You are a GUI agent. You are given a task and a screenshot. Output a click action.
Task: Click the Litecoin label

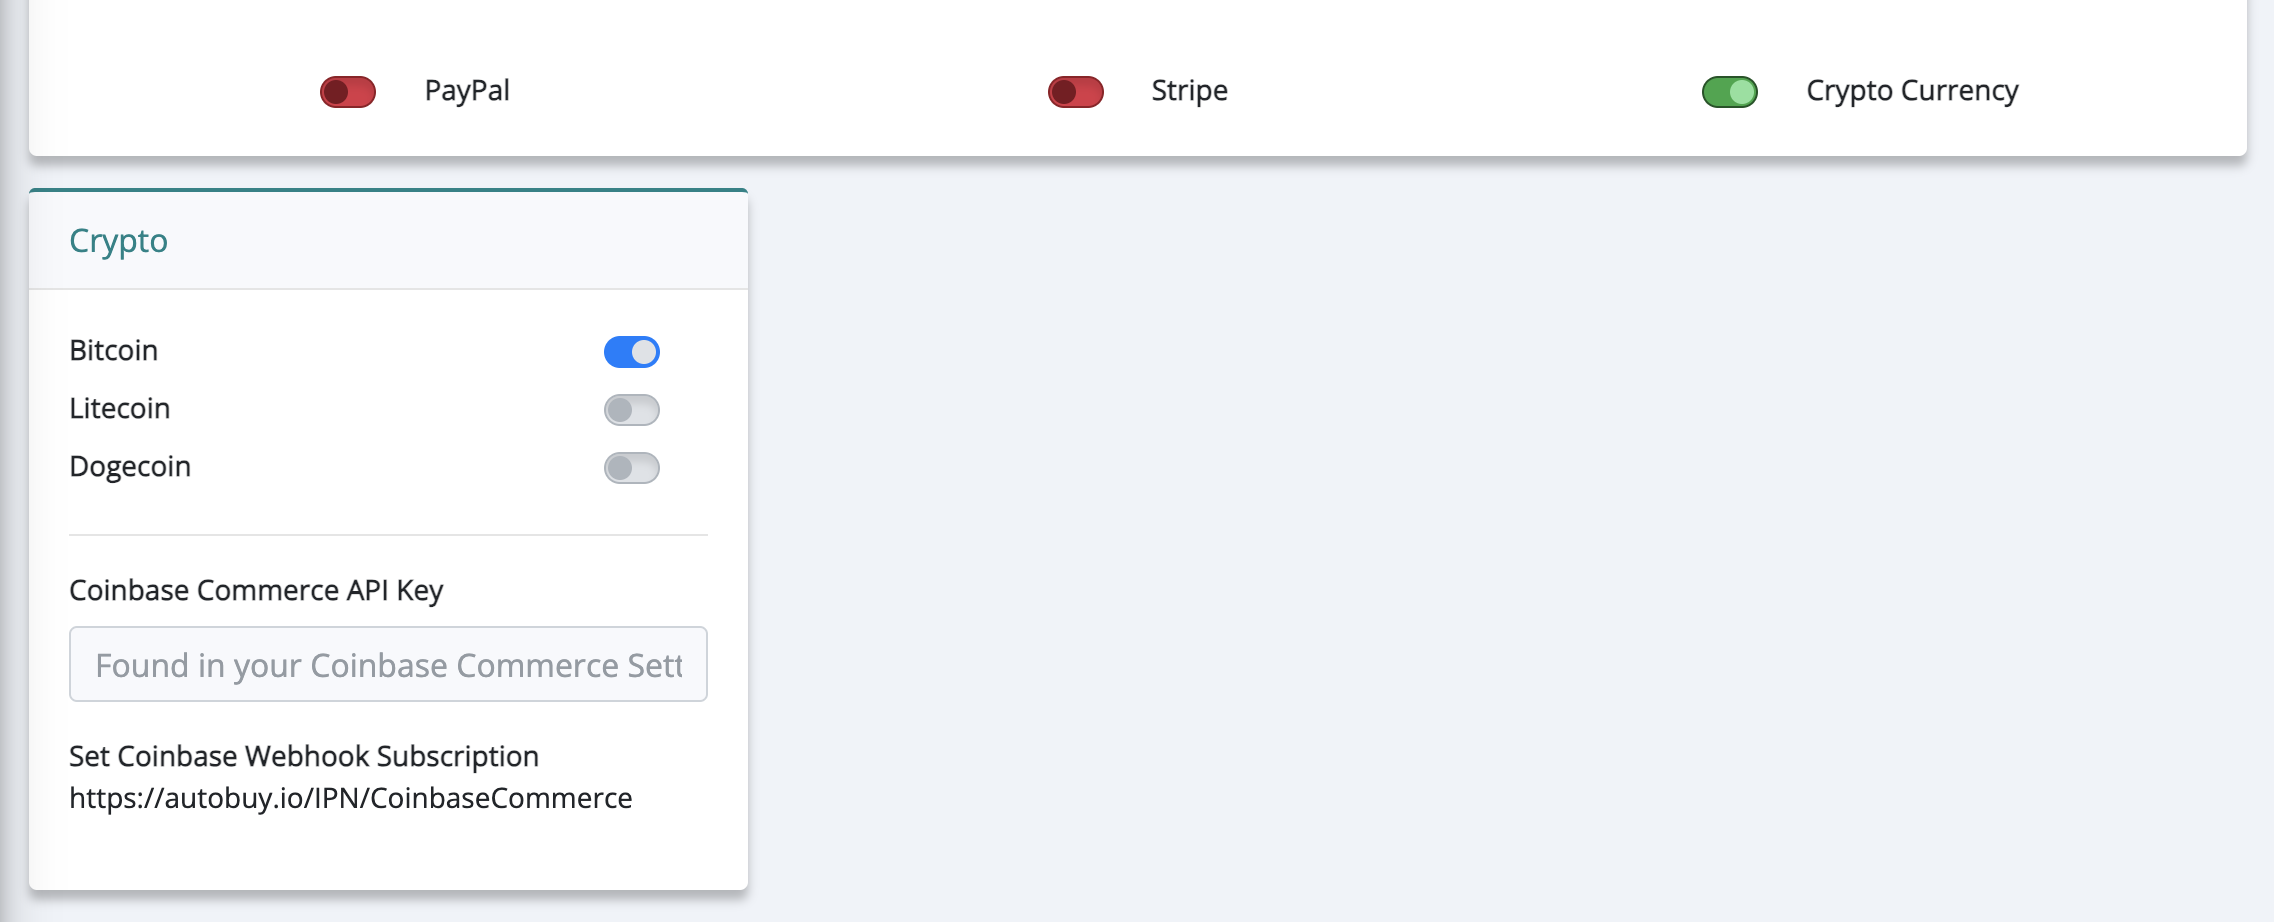pyautogui.click(x=120, y=408)
